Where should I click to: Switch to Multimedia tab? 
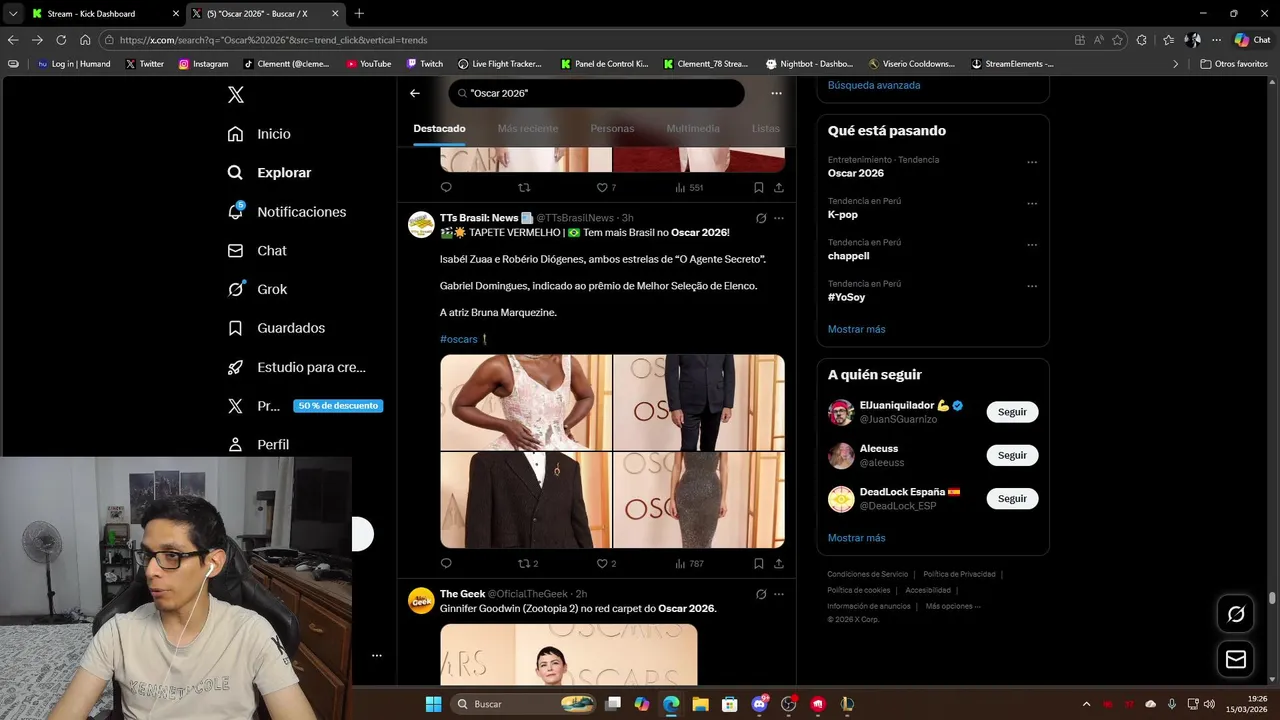[x=693, y=128]
